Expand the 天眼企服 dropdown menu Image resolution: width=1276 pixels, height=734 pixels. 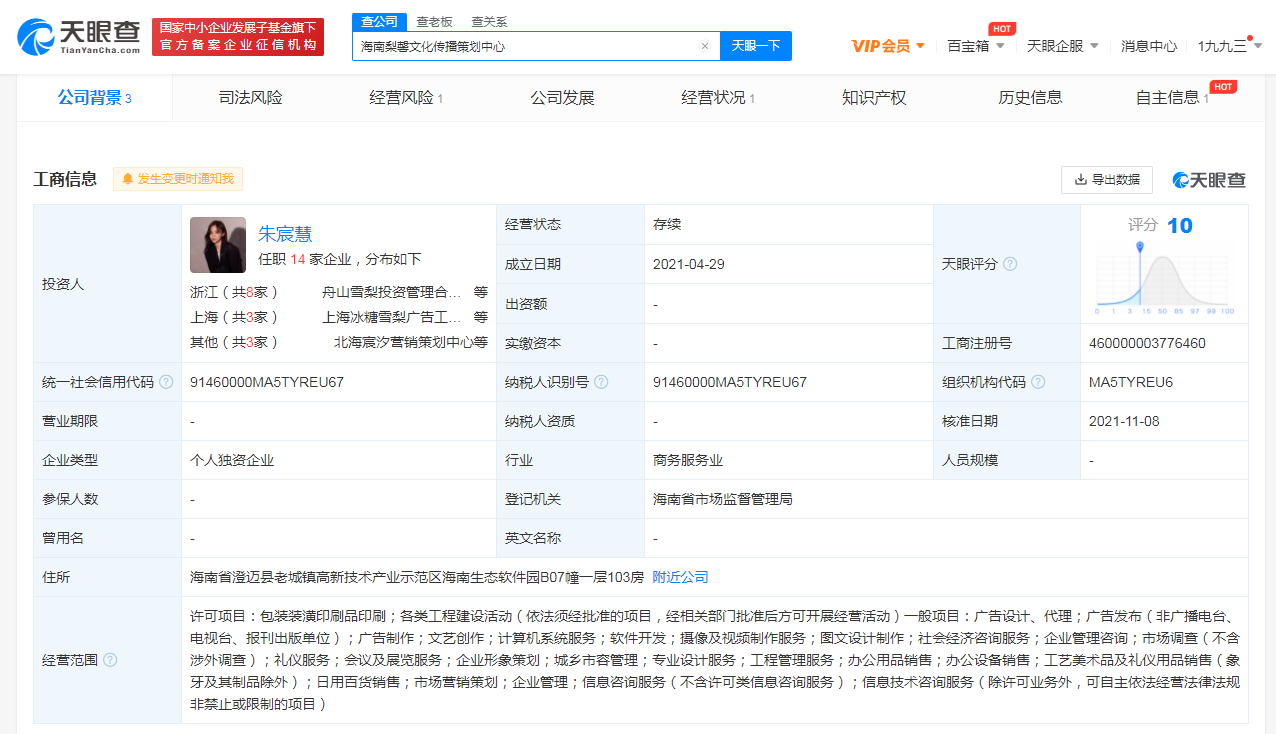click(x=1063, y=46)
